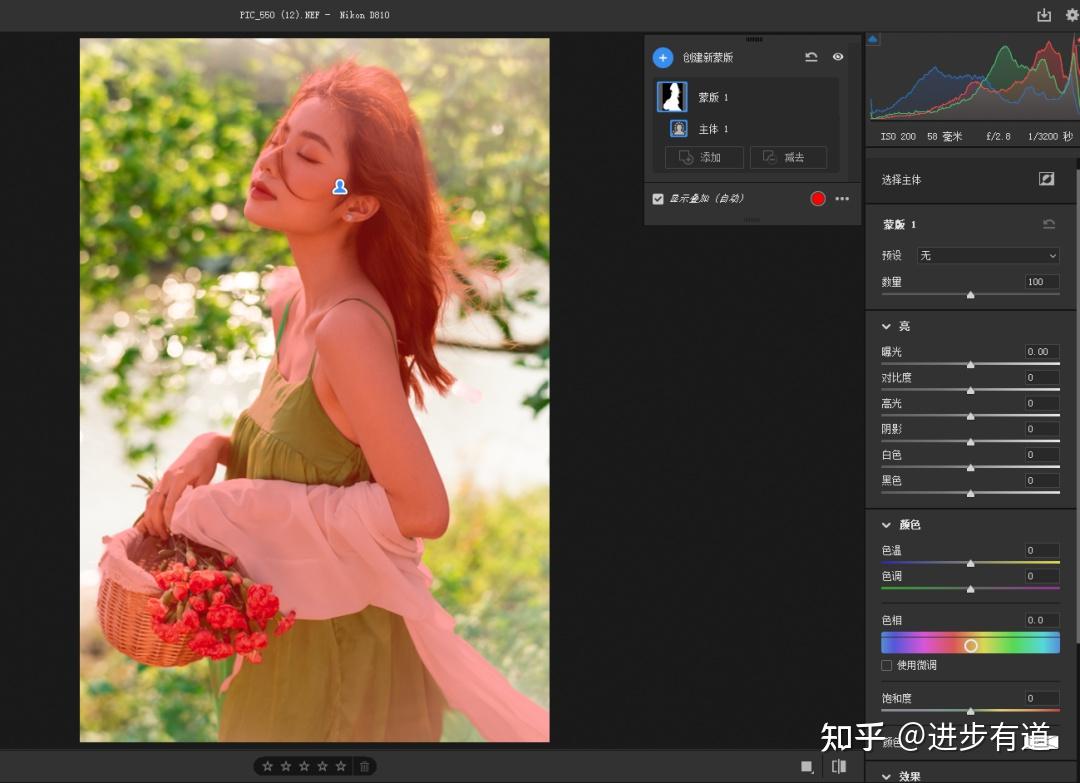Select the 蒙版 1 mask thumbnail

pos(672,97)
